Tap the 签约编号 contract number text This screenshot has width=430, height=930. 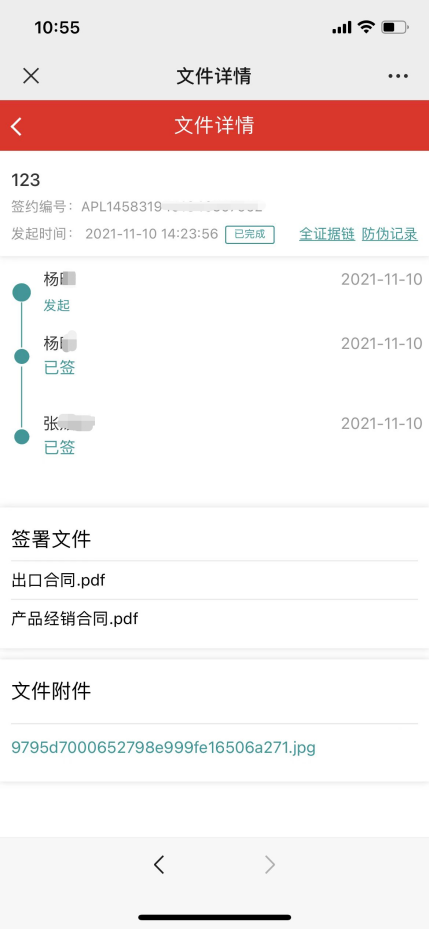pyautogui.click(x=138, y=207)
